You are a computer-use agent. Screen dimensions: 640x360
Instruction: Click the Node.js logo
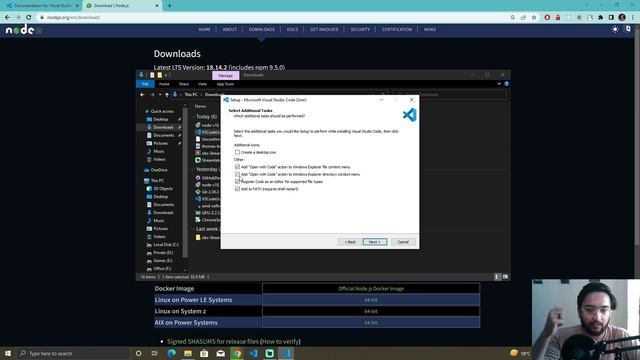tap(23, 29)
